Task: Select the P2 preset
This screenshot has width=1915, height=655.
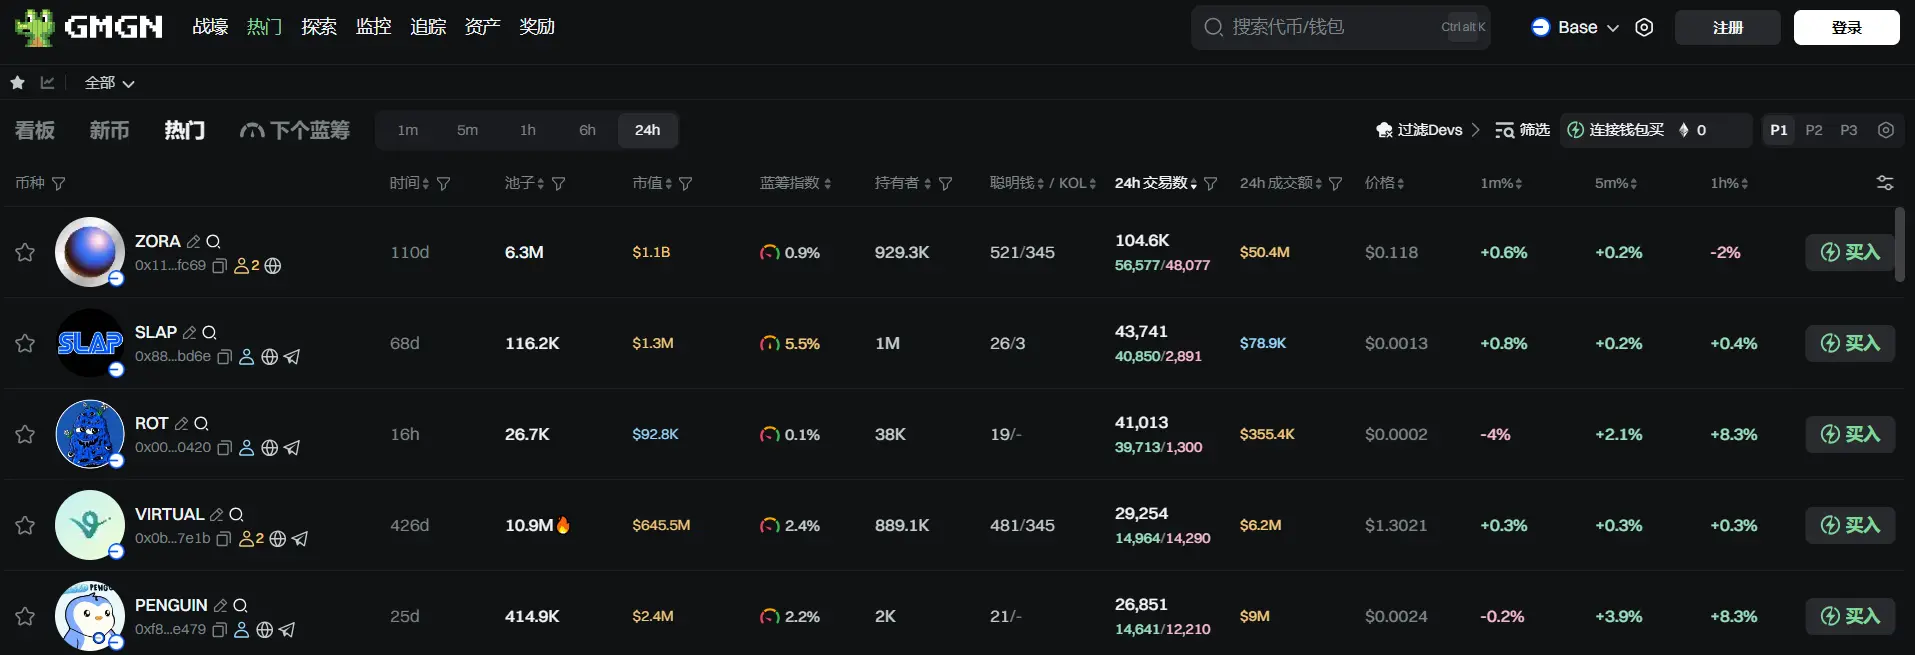Action: (x=1814, y=130)
